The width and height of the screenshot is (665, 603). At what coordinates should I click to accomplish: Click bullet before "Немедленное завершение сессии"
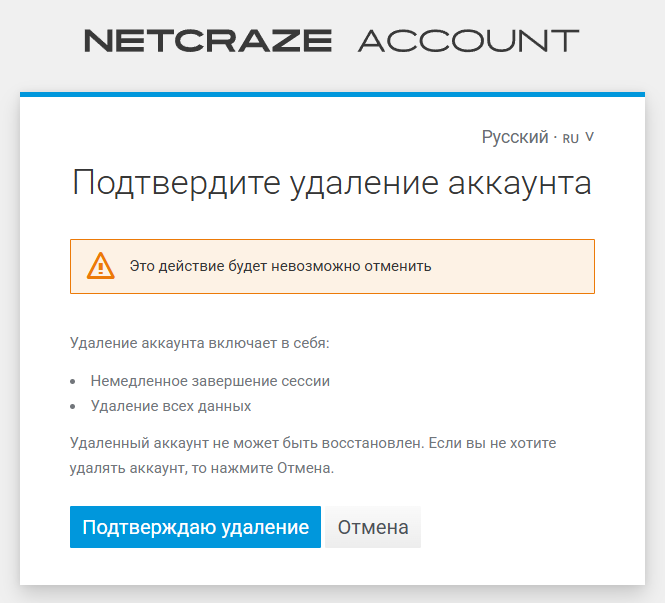click(x=74, y=382)
